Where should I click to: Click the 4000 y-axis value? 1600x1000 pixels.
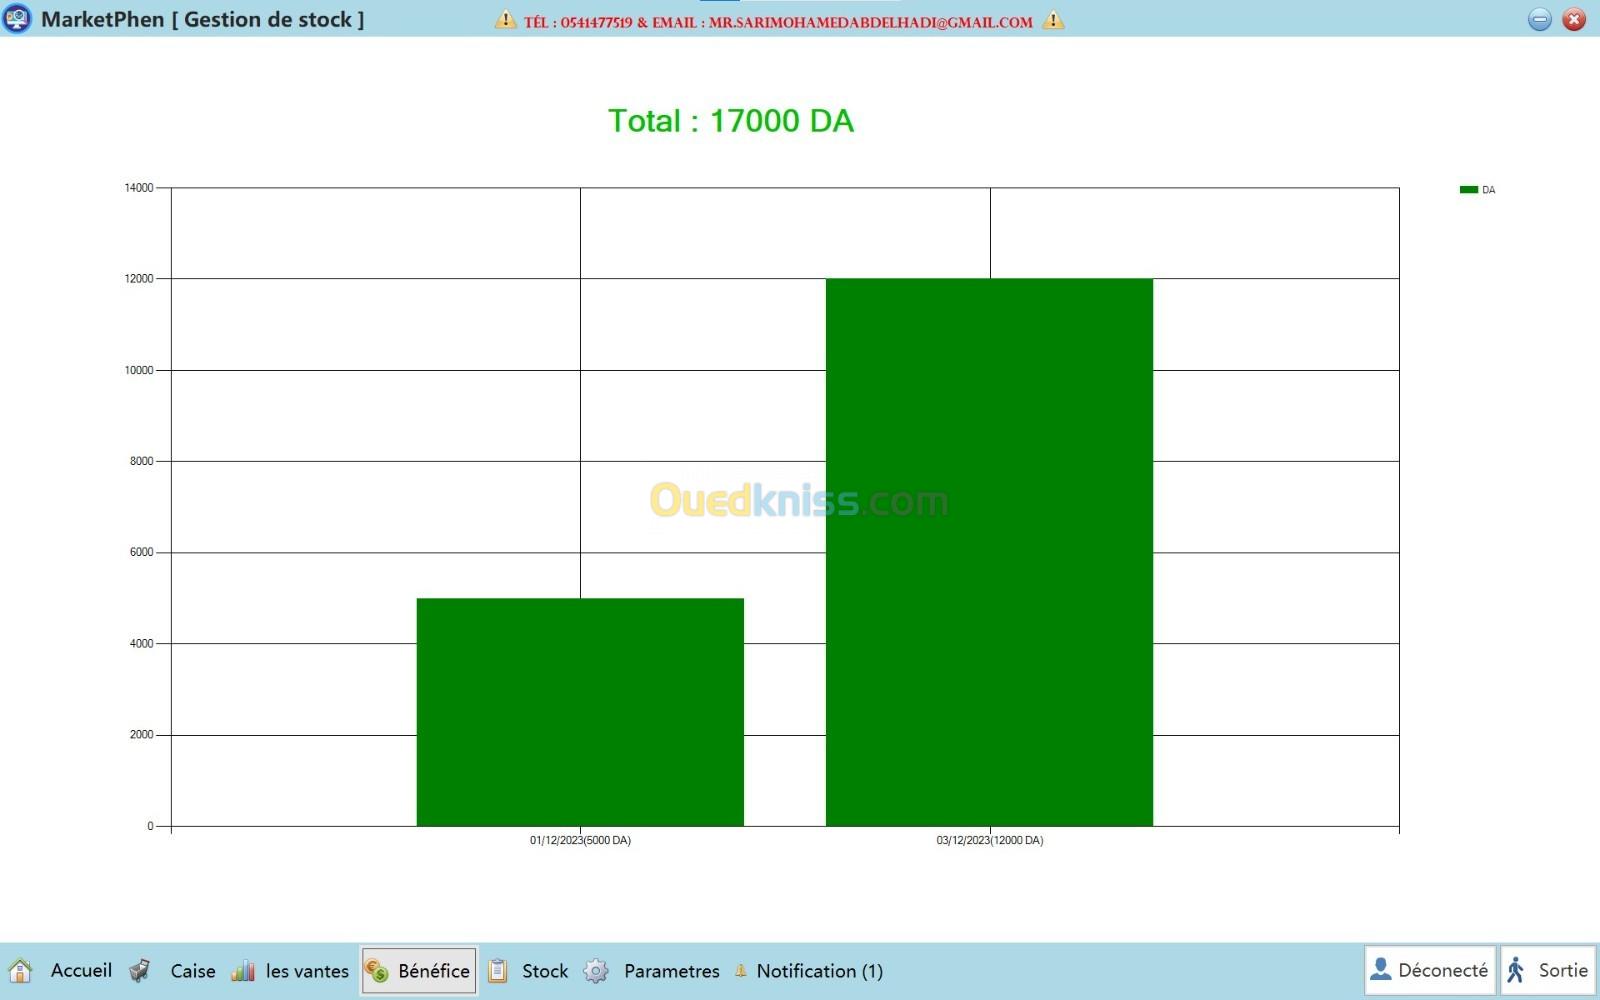[x=142, y=644]
